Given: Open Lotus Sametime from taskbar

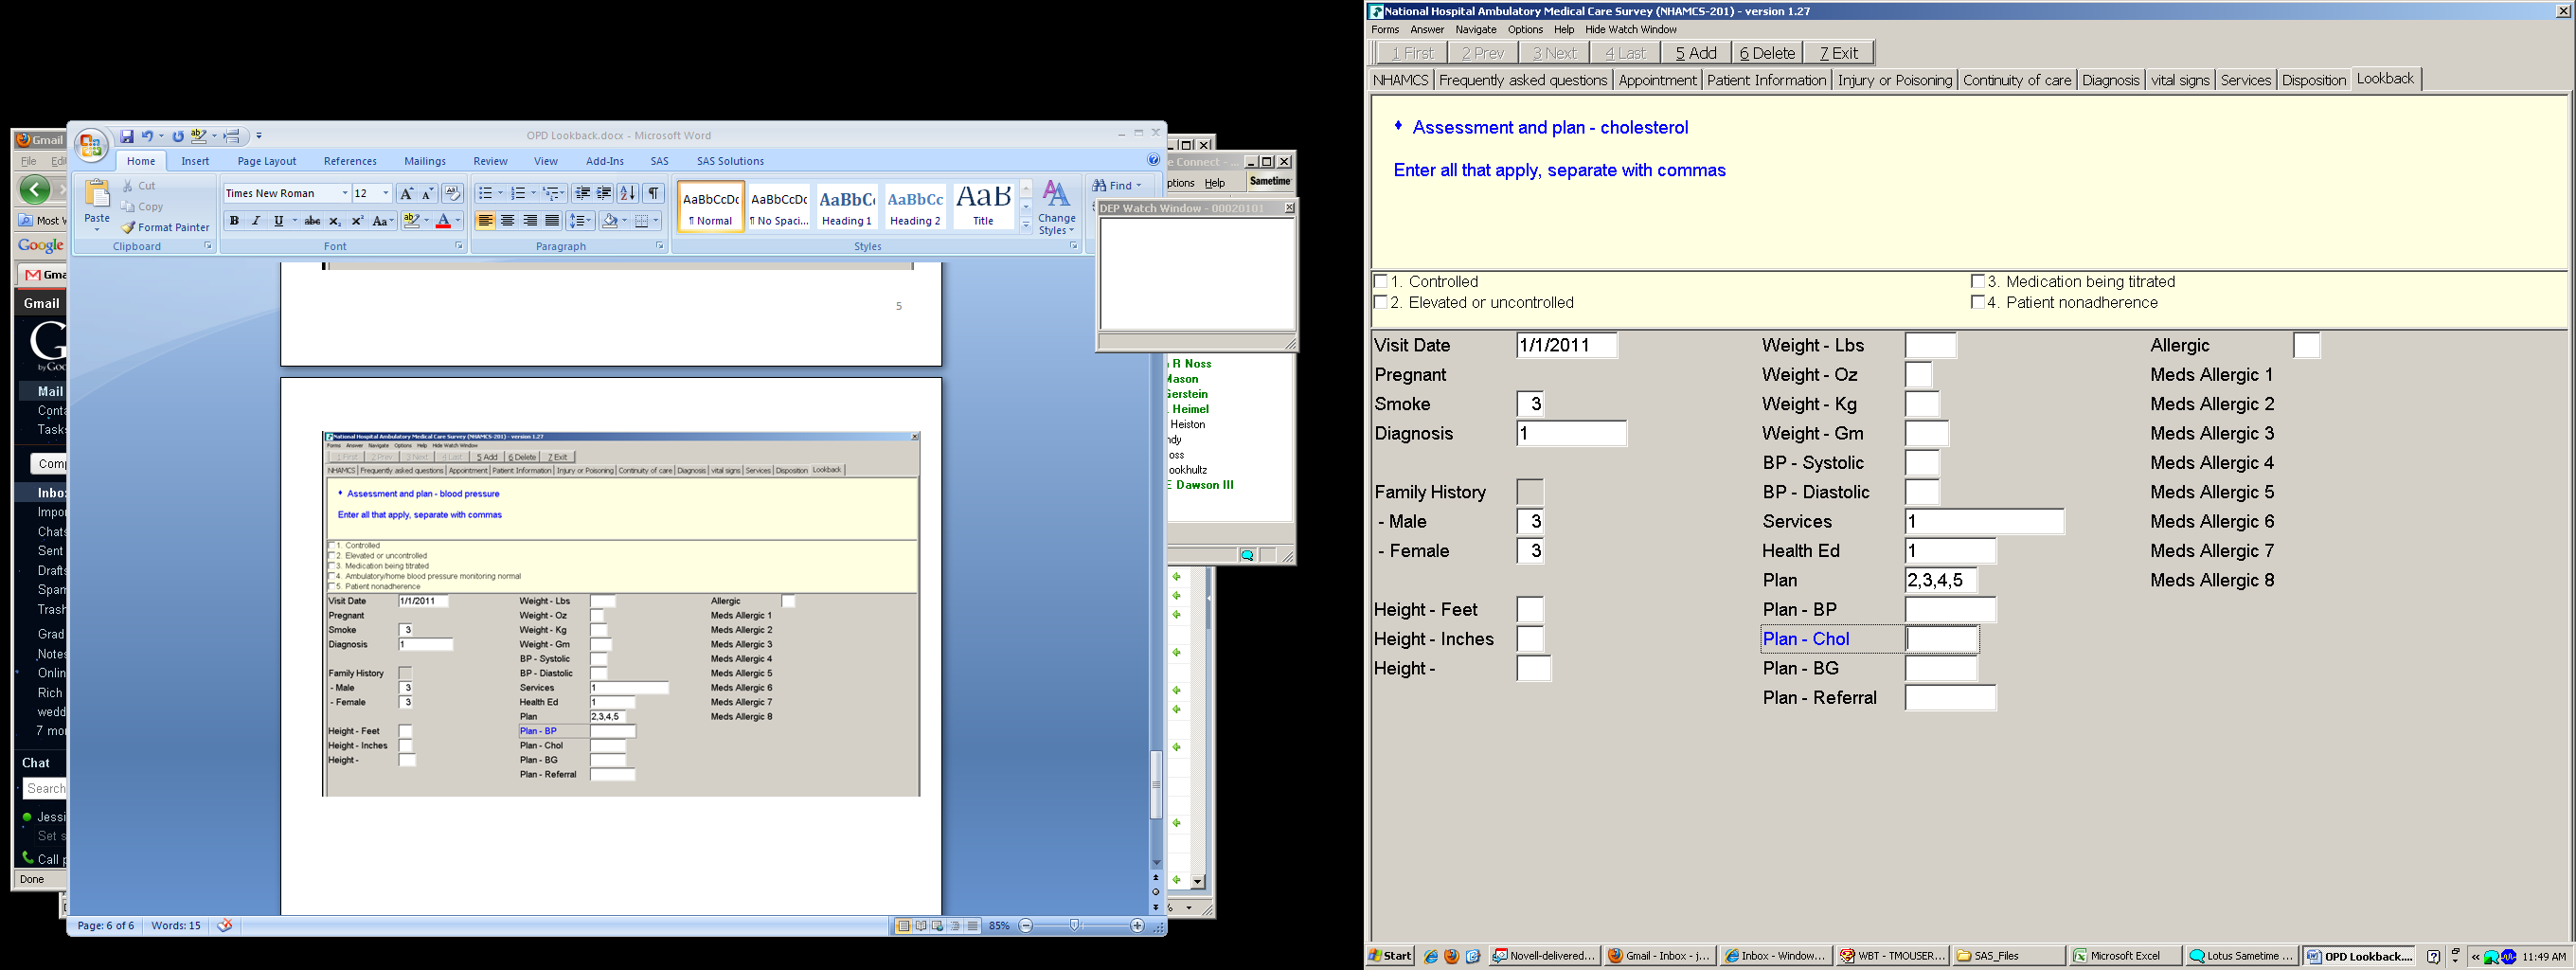Looking at the screenshot, I should [x=2241, y=956].
